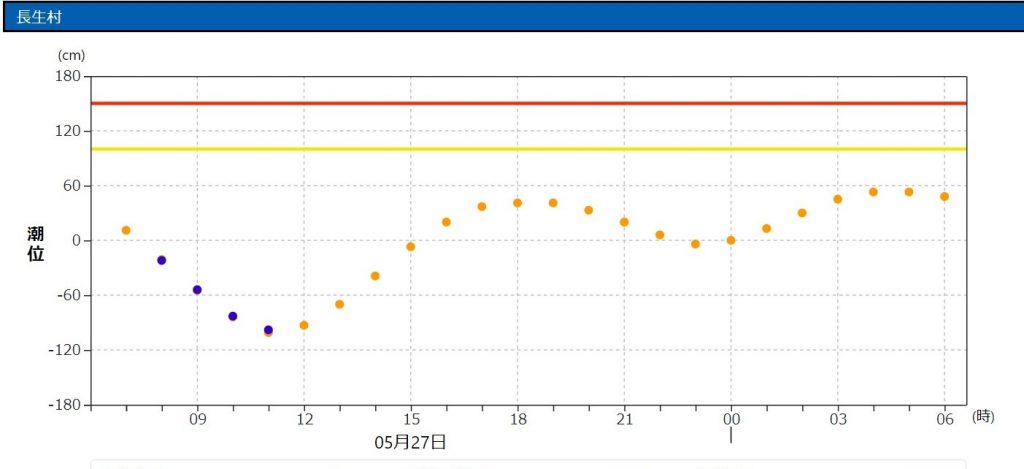
Task: Select the blue observed point at 11 hours
Action: click(x=268, y=330)
